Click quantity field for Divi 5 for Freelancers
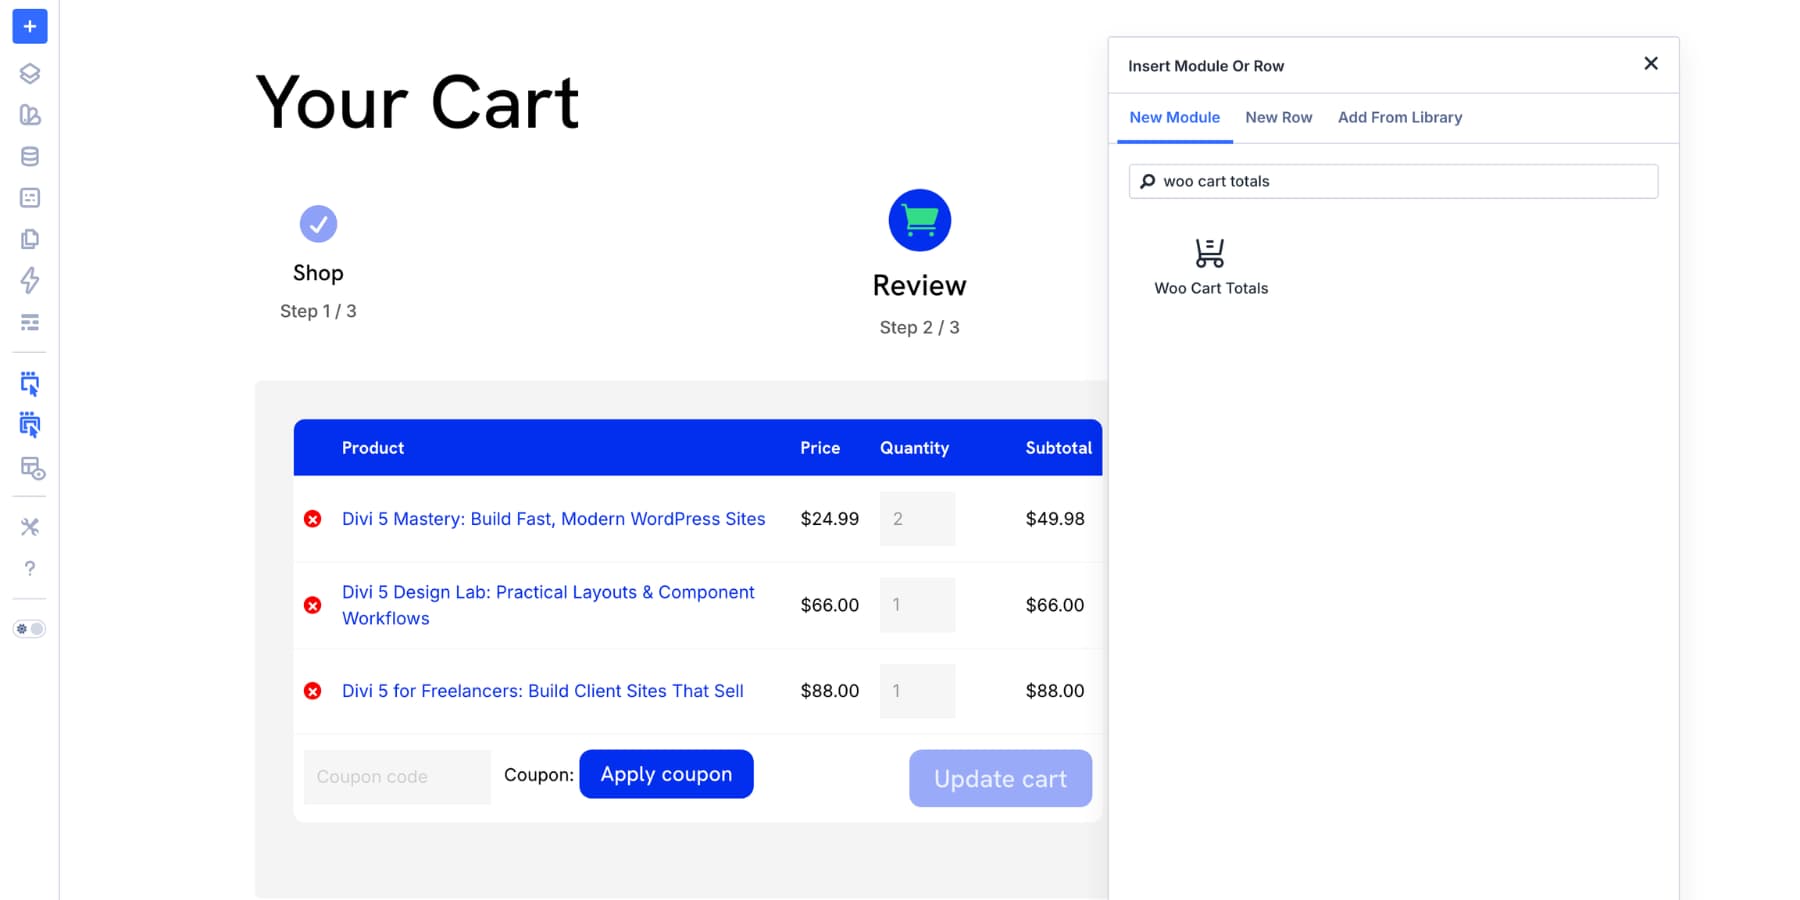1800x900 pixels. pyautogui.click(x=917, y=691)
